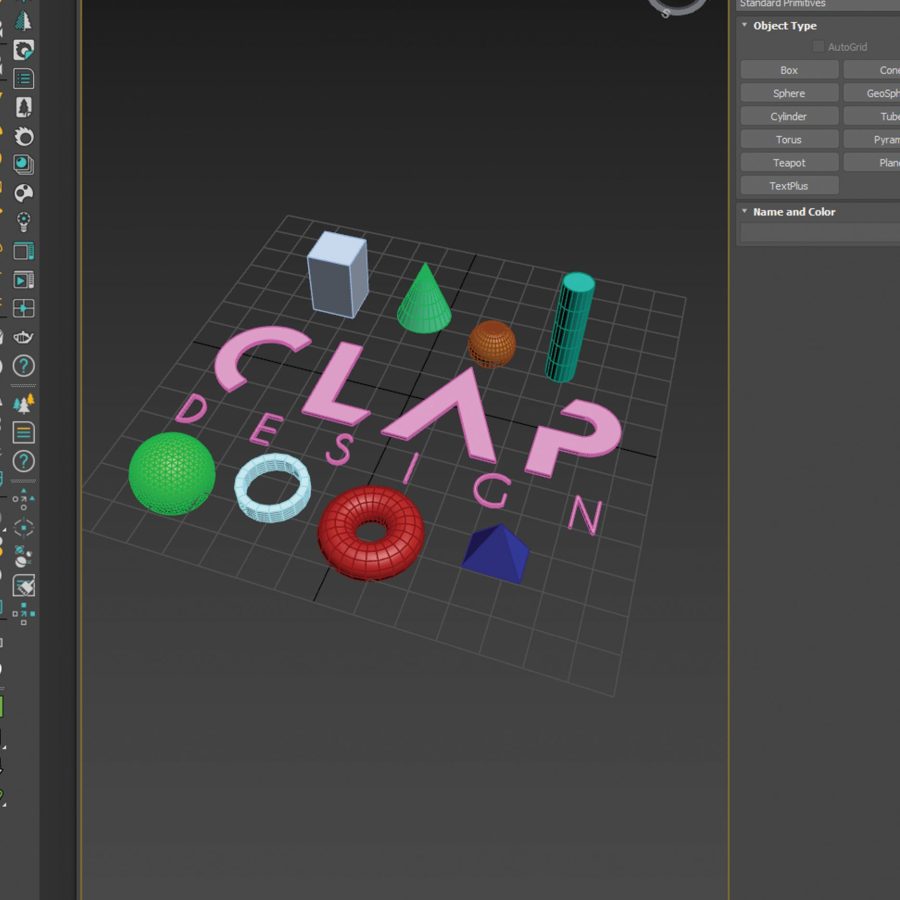Click the question mark below the striped document
The width and height of the screenshot is (900, 900).
coord(24,461)
